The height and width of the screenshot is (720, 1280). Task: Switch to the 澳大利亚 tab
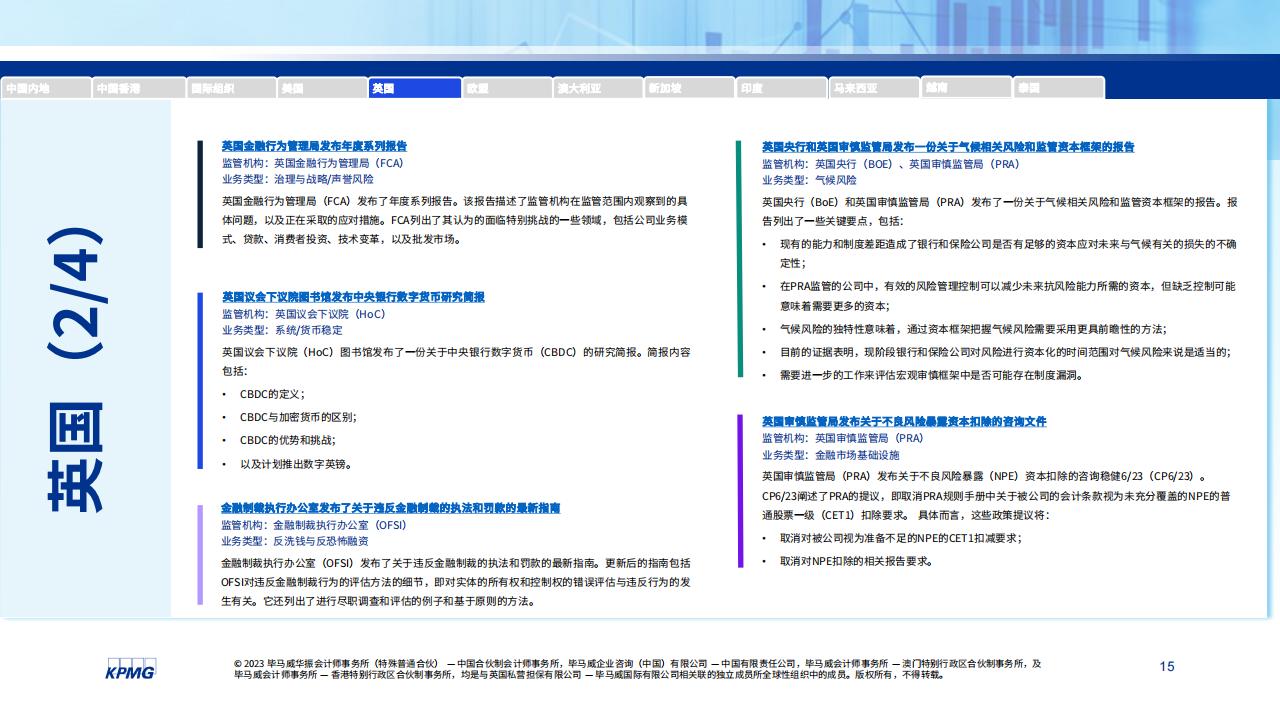(598, 88)
